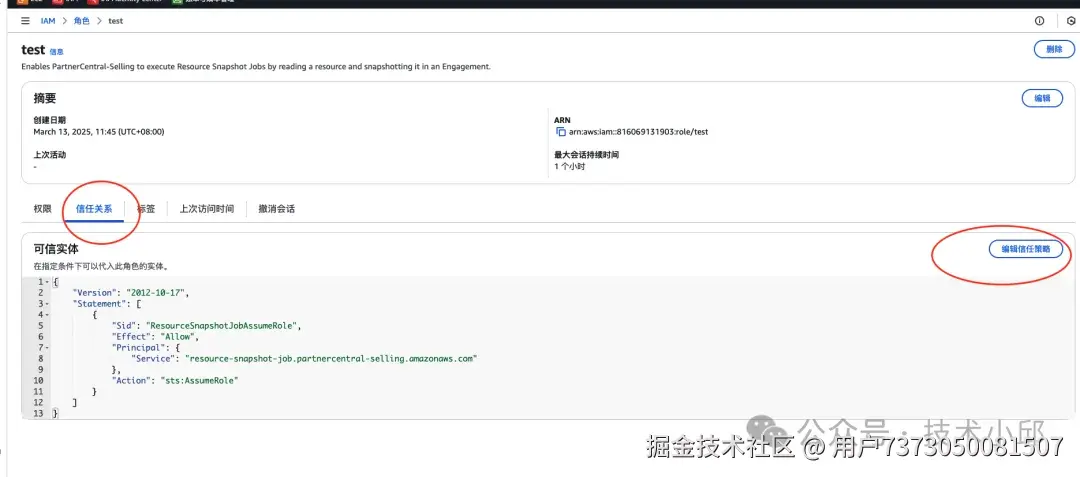The height and width of the screenshot is (477, 1080).
Task: Collapse the fold arrow at line 4
Action: click(x=46, y=315)
